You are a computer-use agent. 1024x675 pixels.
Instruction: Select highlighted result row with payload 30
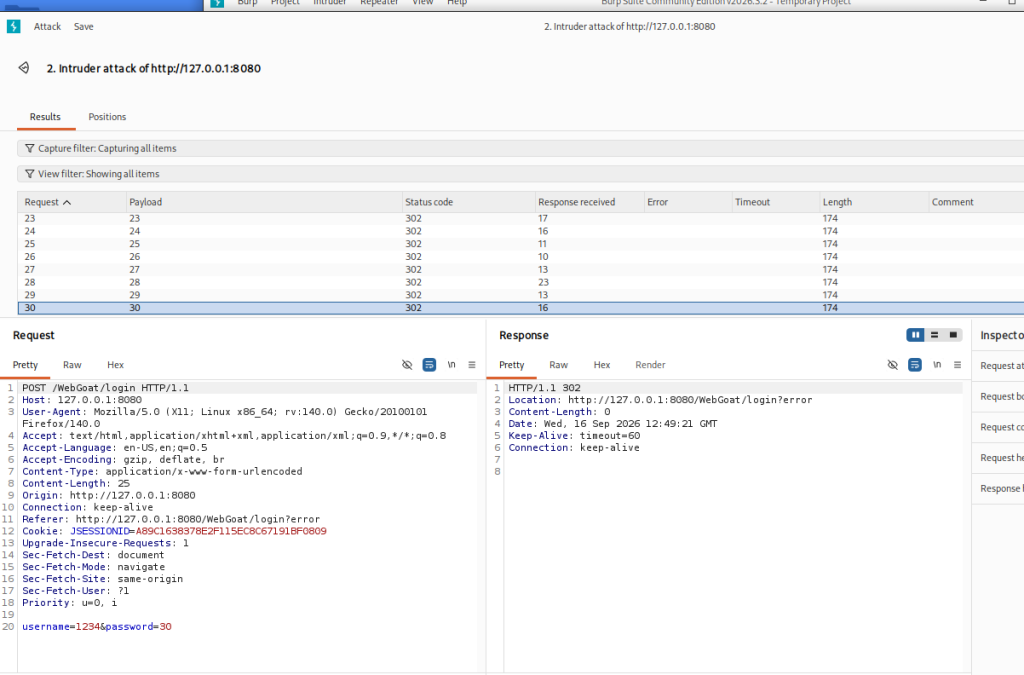(x=520, y=307)
